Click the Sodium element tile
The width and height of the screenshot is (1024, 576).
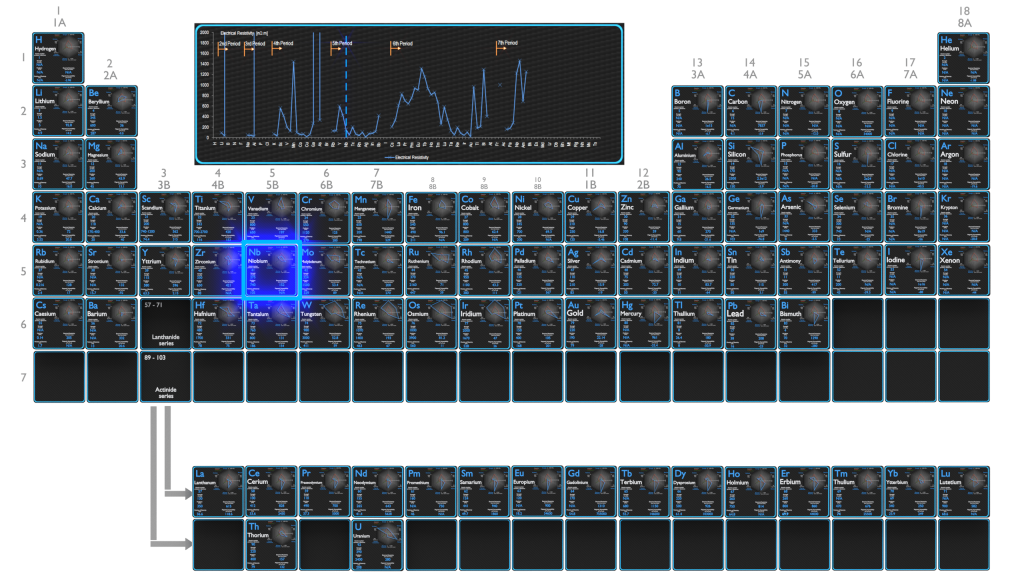[x=58, y=164]
